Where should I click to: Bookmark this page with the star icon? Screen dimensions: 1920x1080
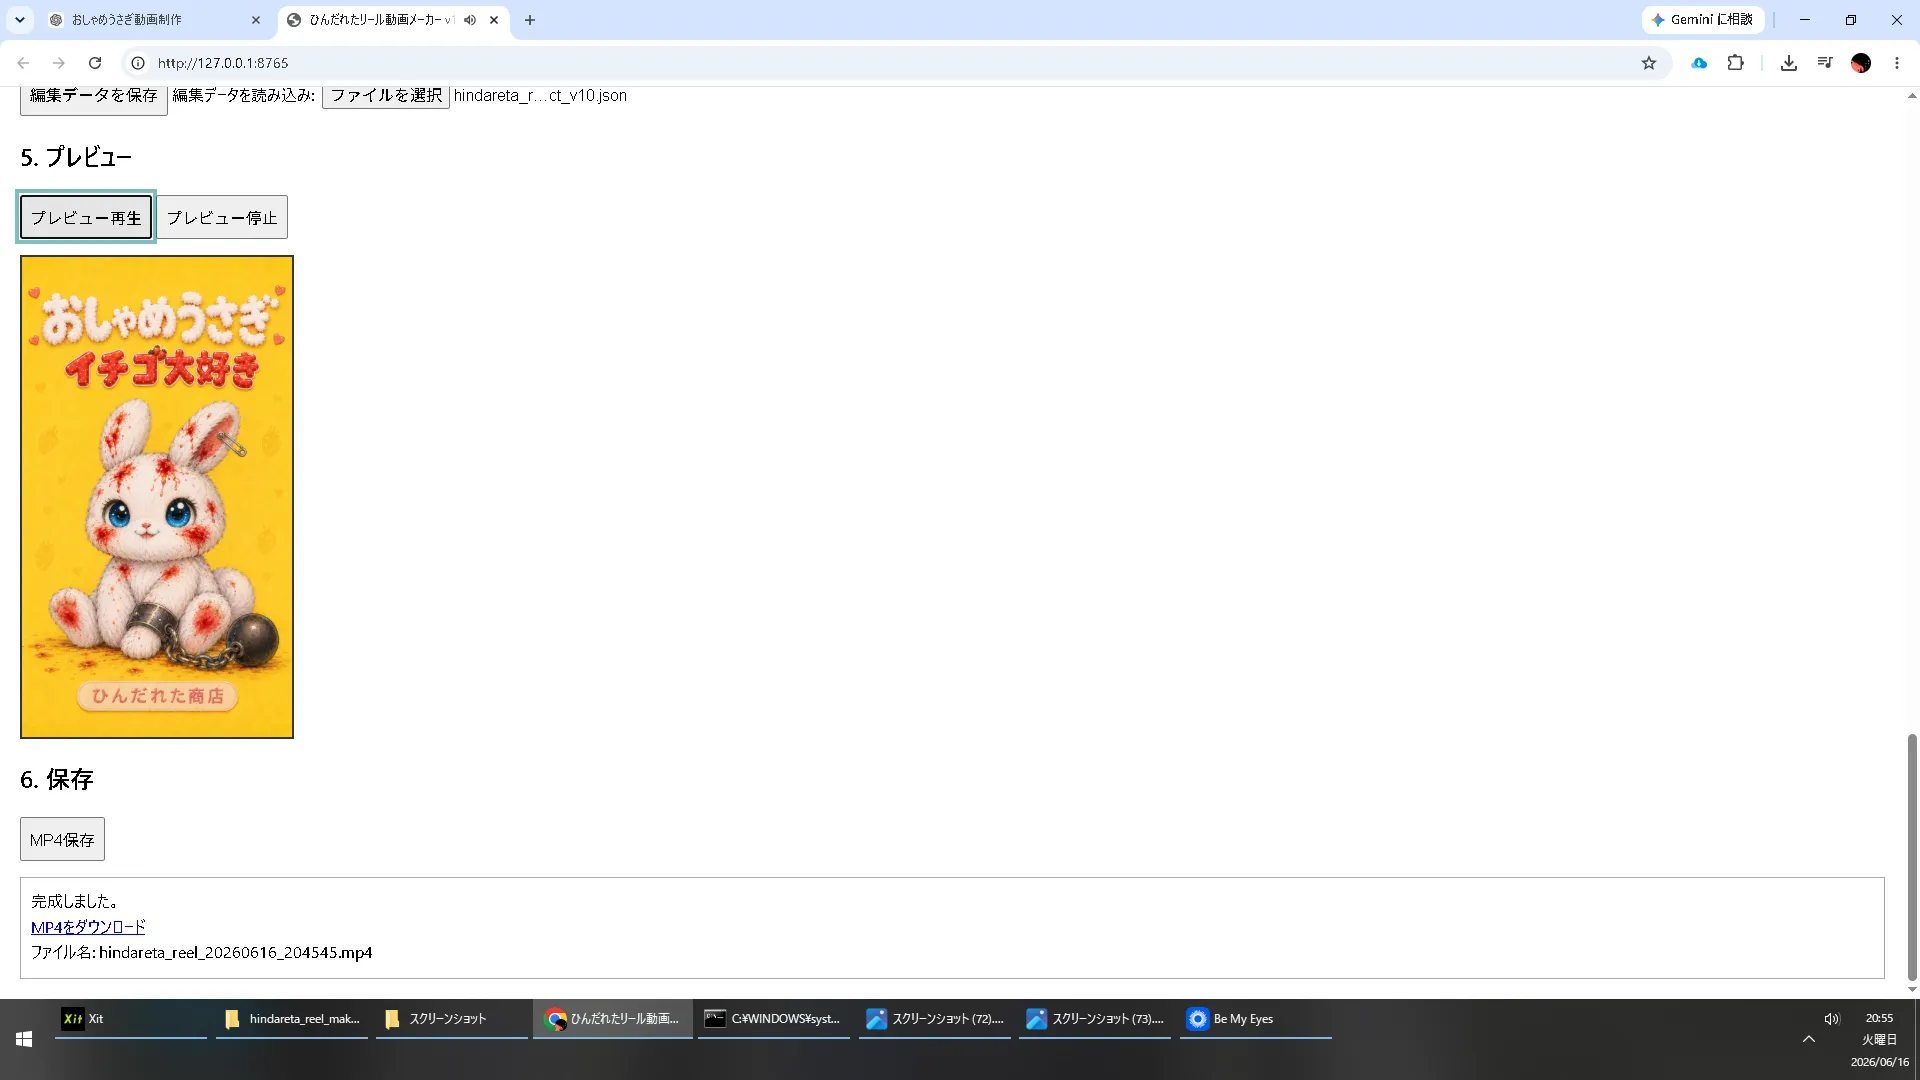(1649, 63)
